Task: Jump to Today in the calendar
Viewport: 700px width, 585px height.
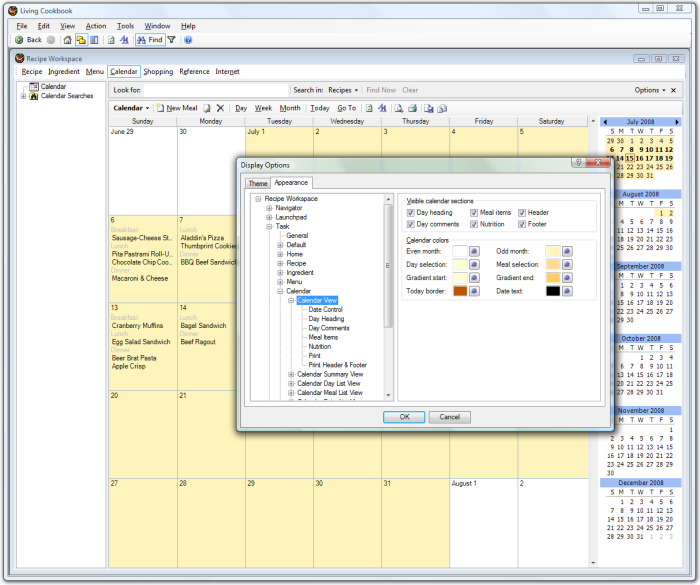Action: click(320, 108)
